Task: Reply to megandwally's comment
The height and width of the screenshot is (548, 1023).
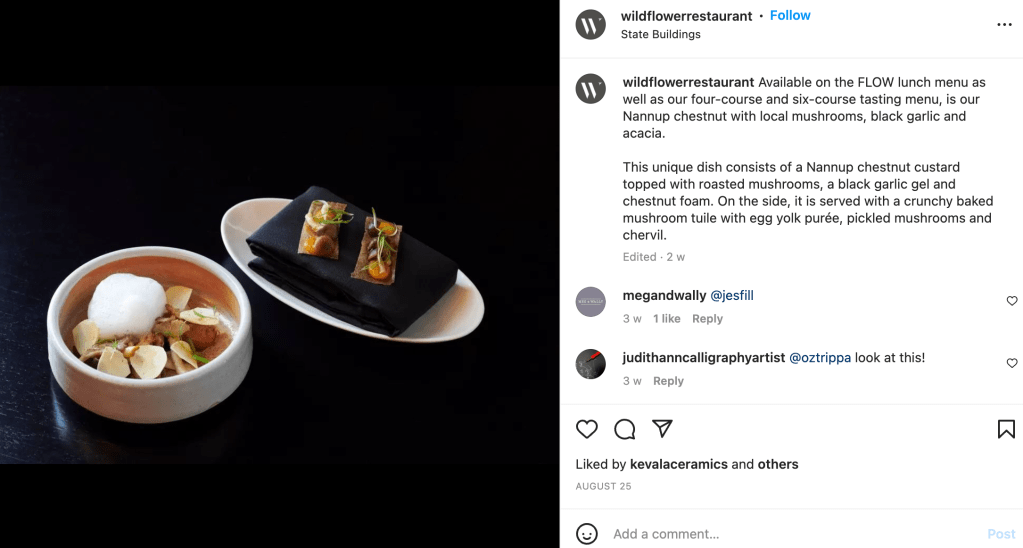Action: (x=707, y=319)
